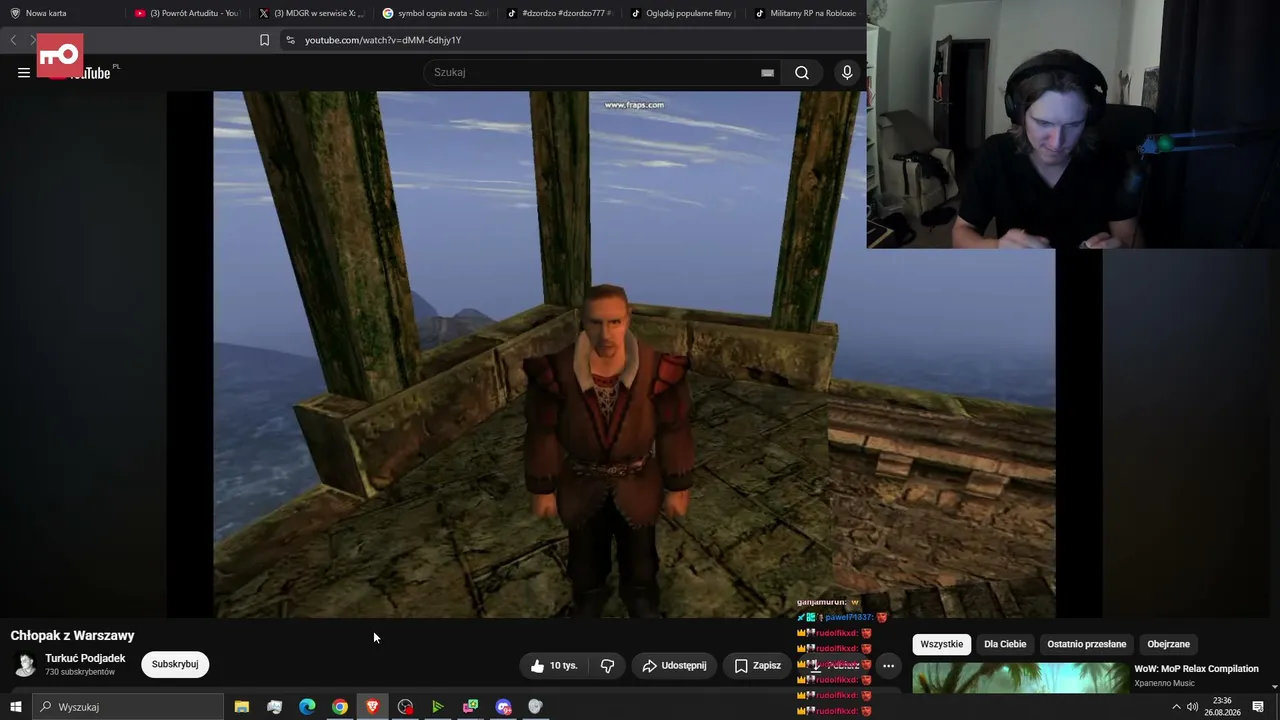Switch to the #dzordzo TikTok tab
The width and height of the screenshot is (1280, 720).
coord(559,13)
